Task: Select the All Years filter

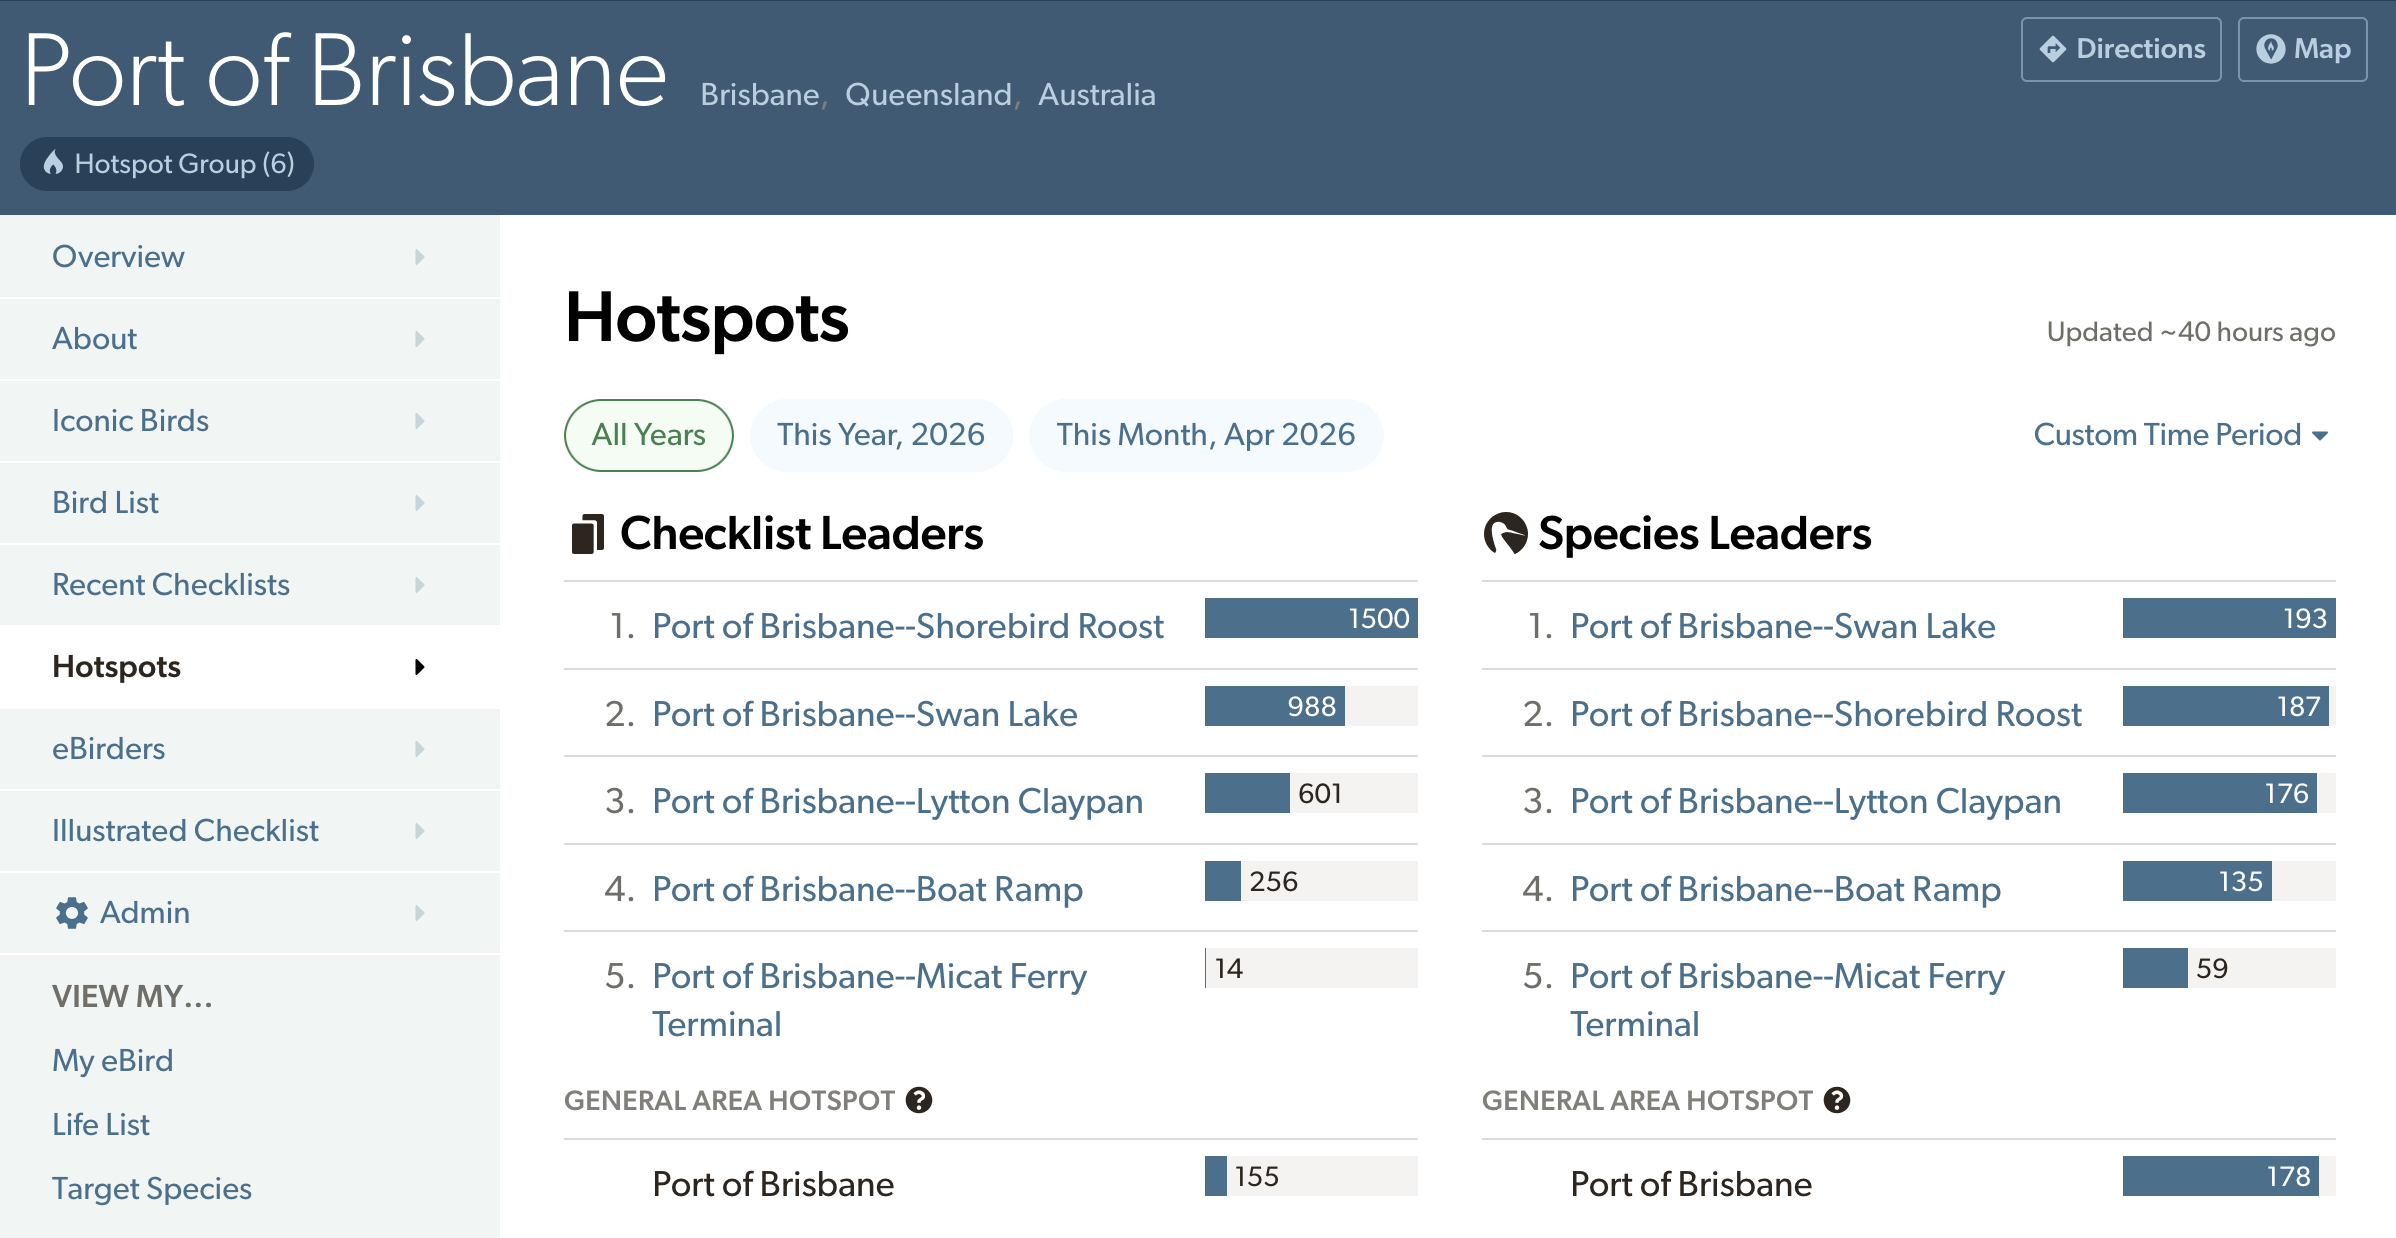Action: click(x=648, y=435)
